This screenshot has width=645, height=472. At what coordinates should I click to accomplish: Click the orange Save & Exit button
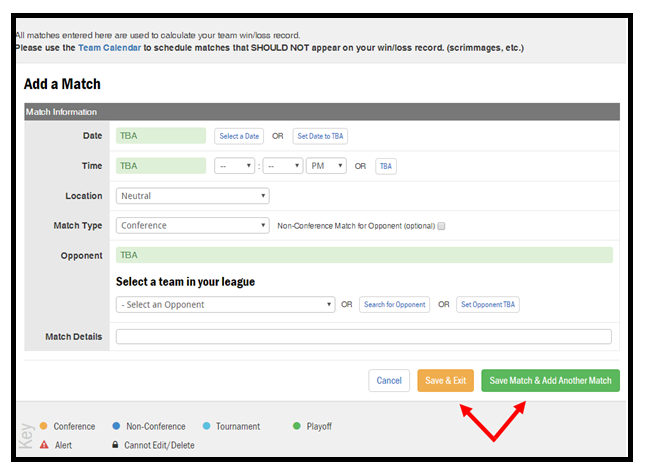[445, 381]
